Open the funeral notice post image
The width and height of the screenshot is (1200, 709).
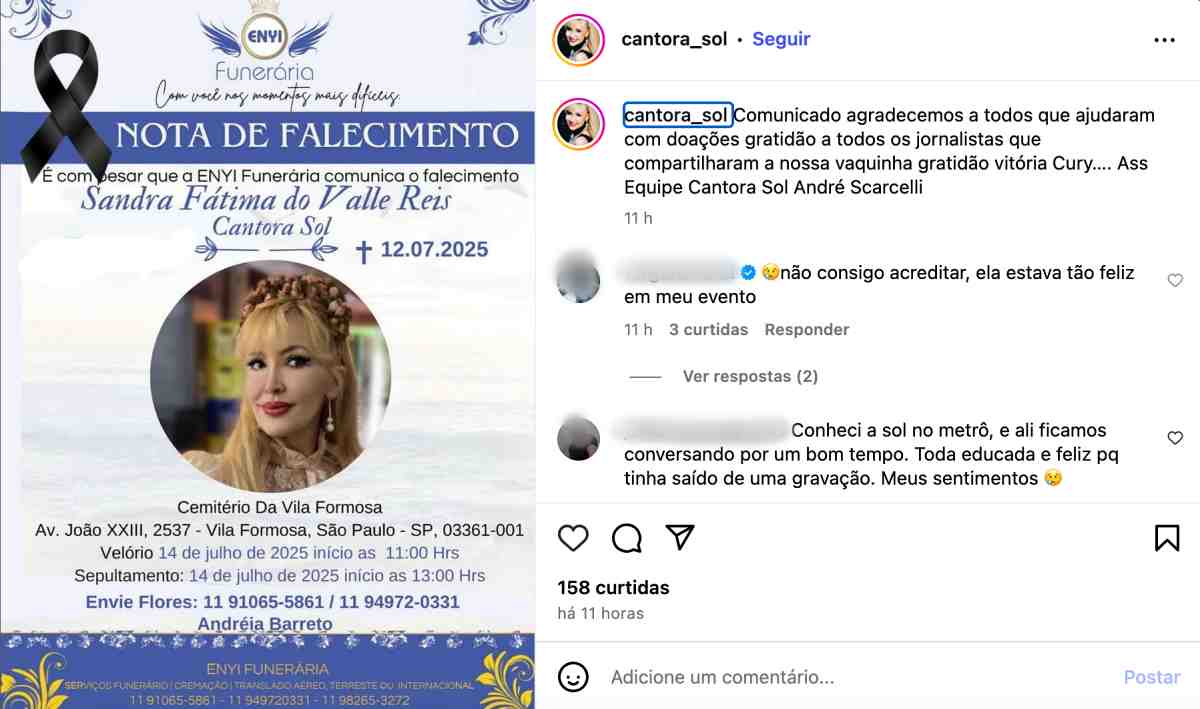[267, 354]
